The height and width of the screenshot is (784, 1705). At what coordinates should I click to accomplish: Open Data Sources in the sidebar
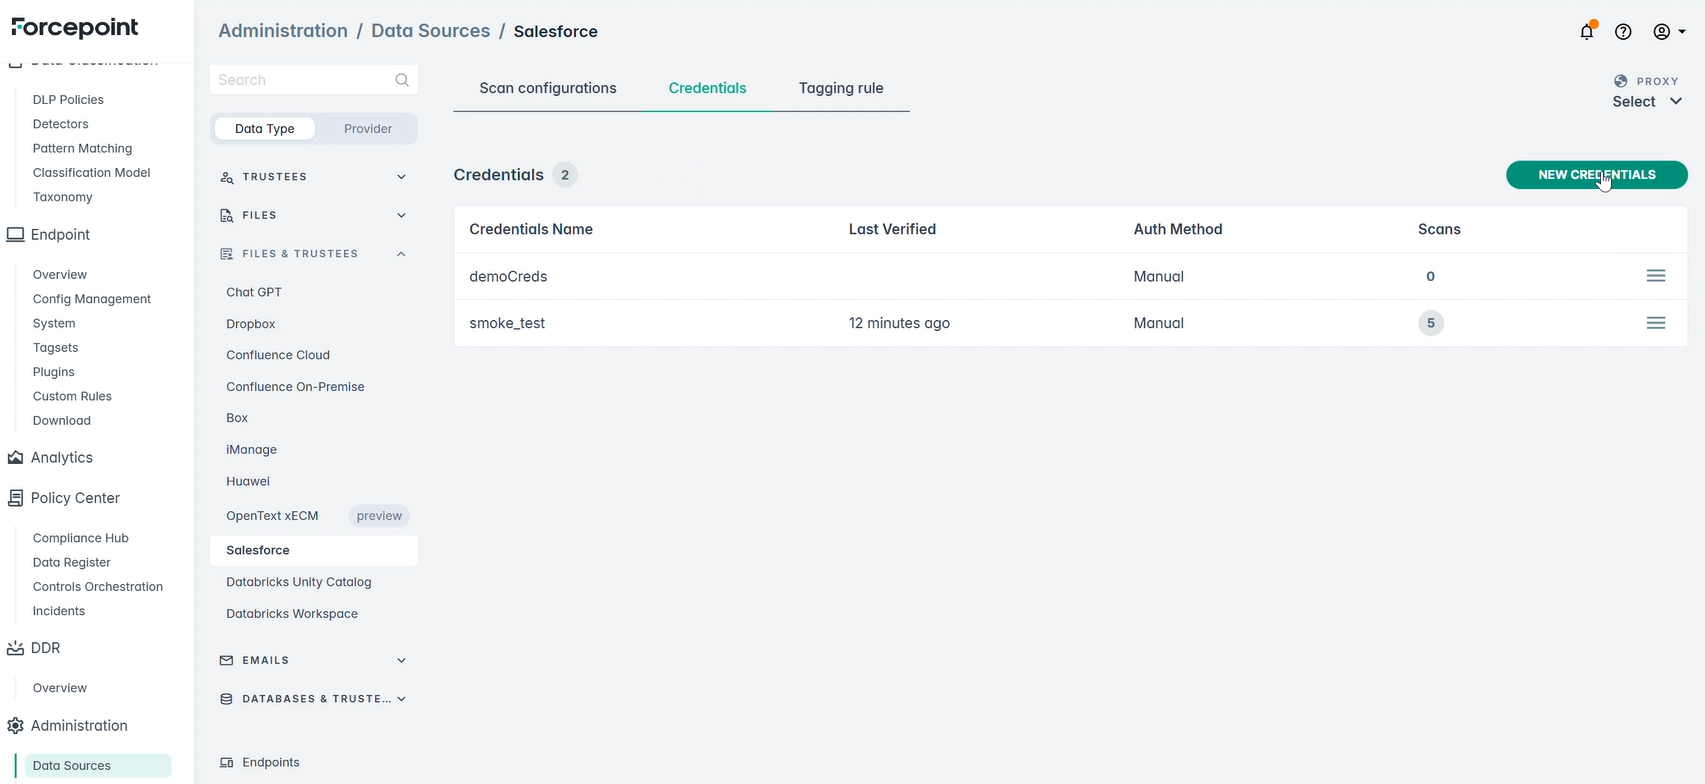(98, 766)
